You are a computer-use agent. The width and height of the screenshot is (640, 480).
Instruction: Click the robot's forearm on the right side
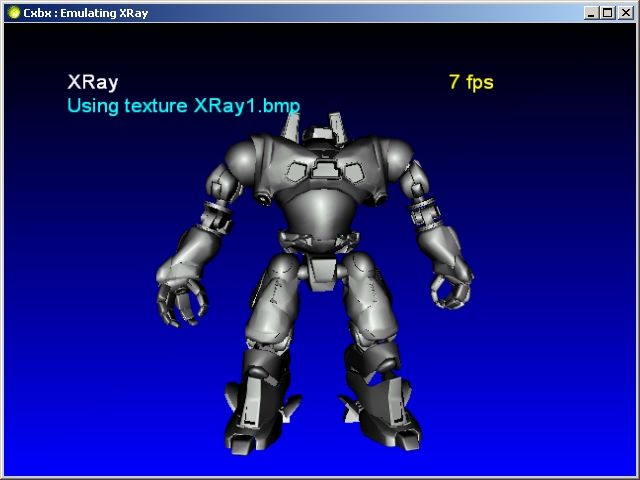click(x=440, y=240)
